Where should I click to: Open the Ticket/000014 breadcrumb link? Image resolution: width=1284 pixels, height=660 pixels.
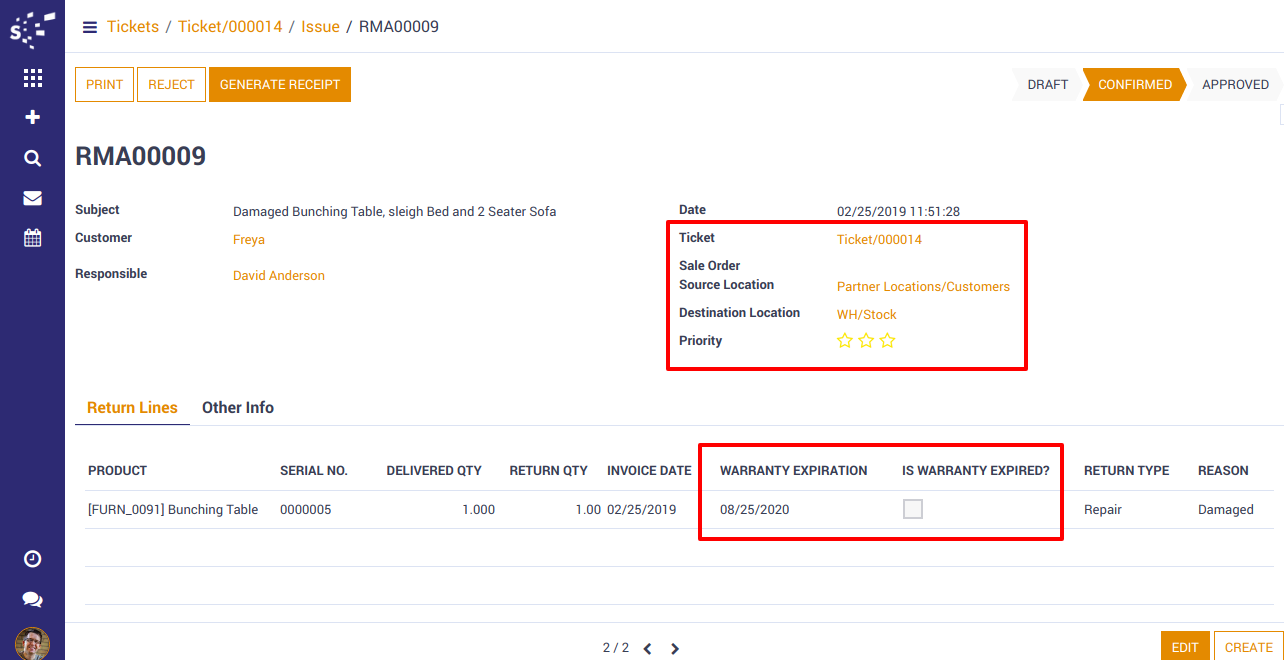pos(230,27)
